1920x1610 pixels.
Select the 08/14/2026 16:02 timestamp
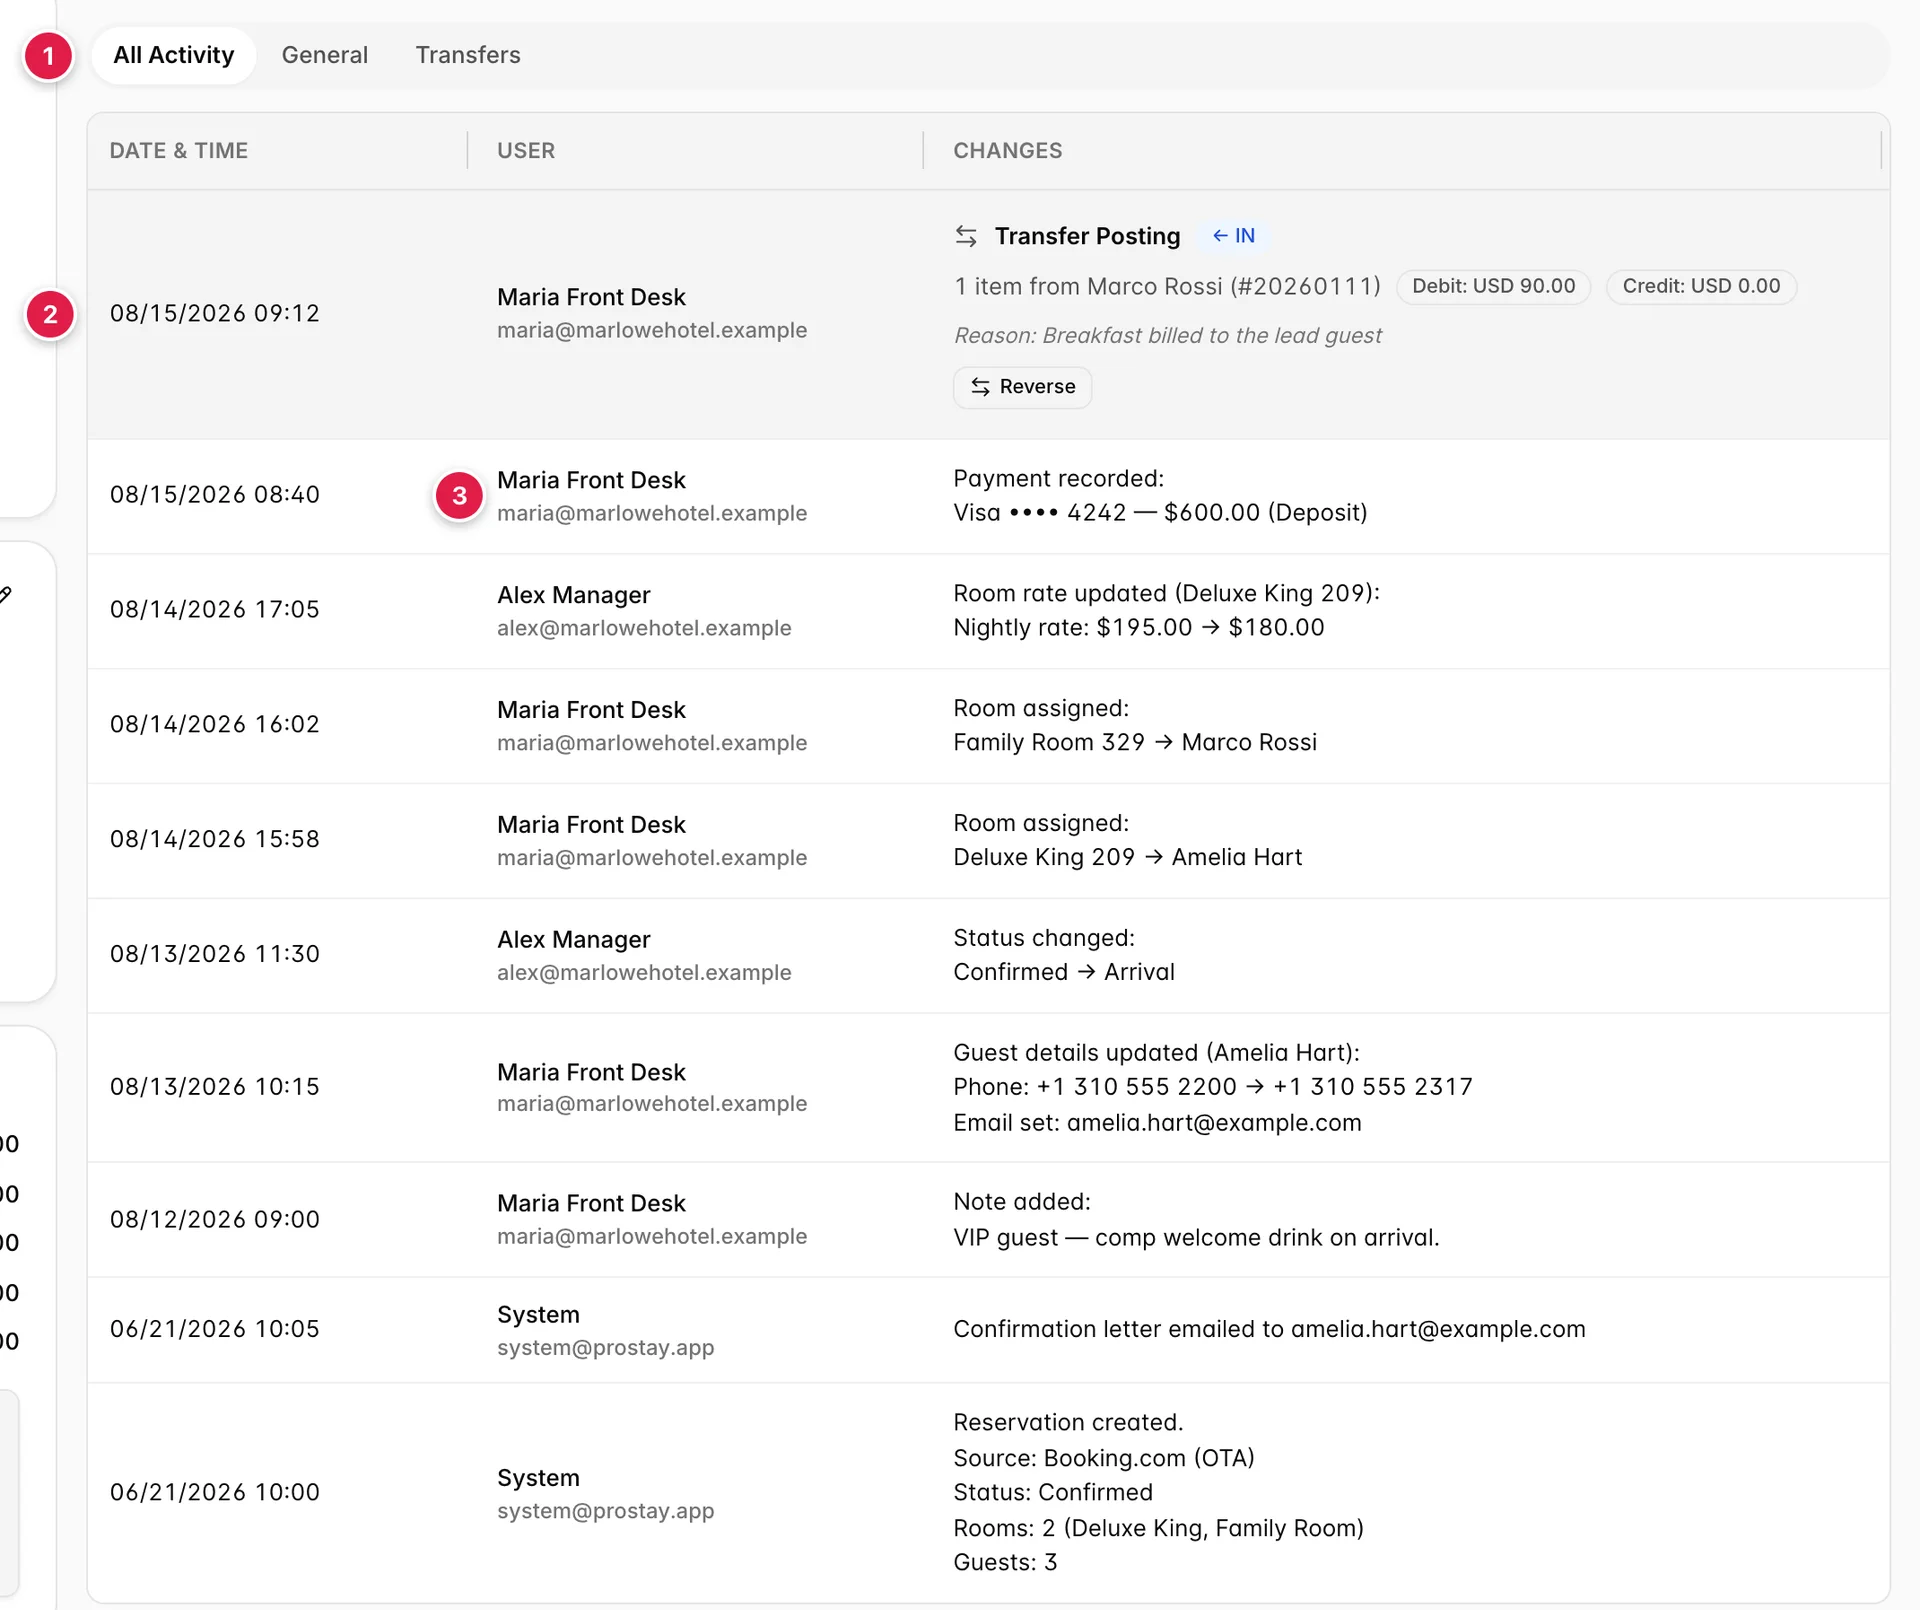tap(215, 724)
